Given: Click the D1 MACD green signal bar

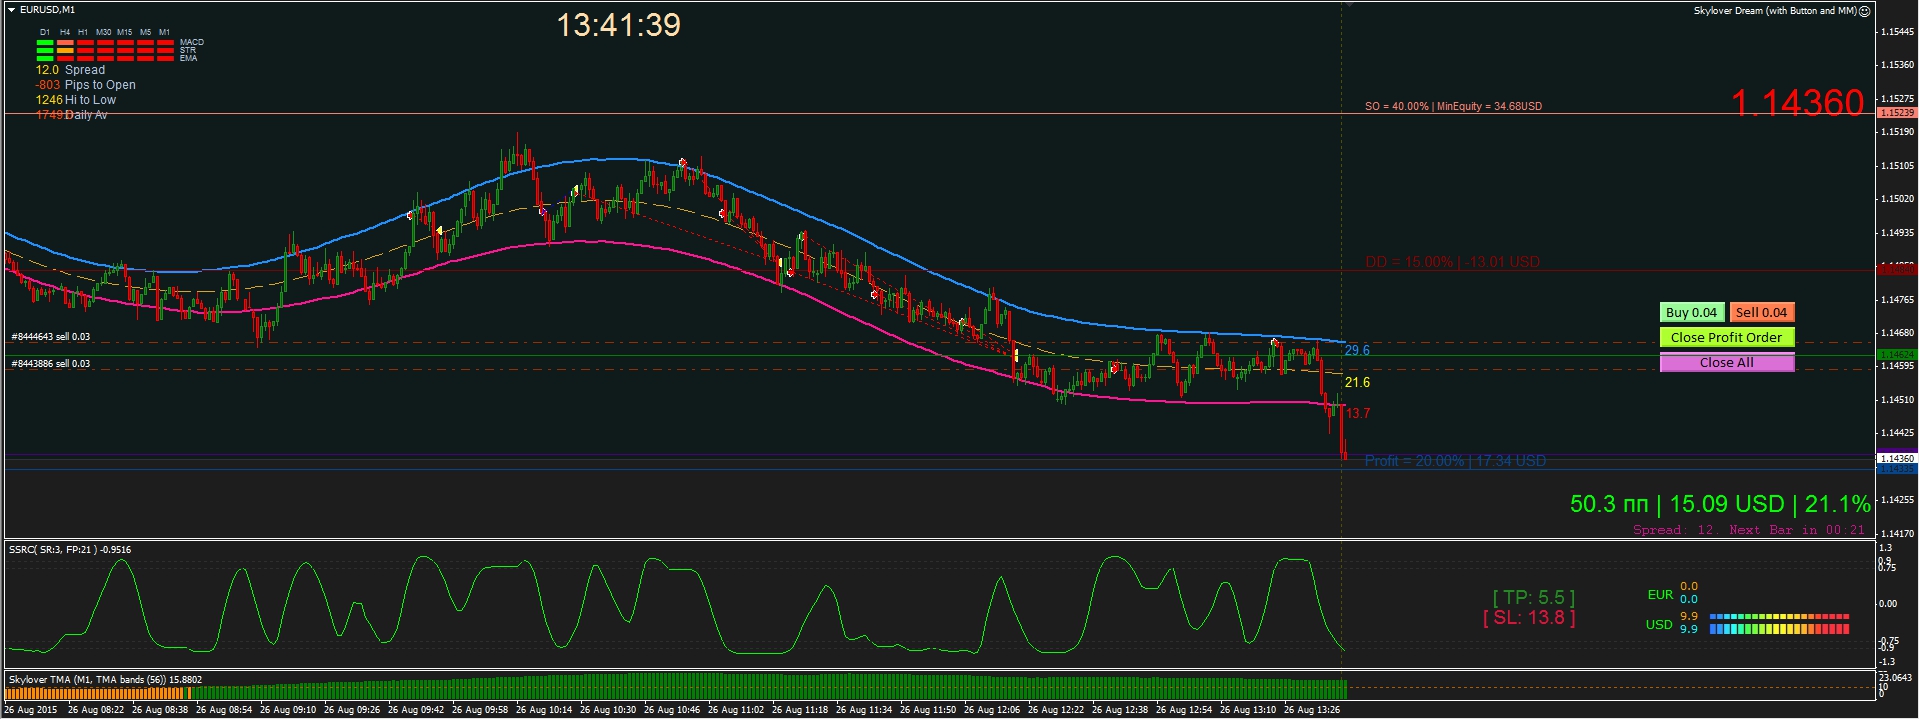Looking at the screenshot, I should tap(45, 43).
